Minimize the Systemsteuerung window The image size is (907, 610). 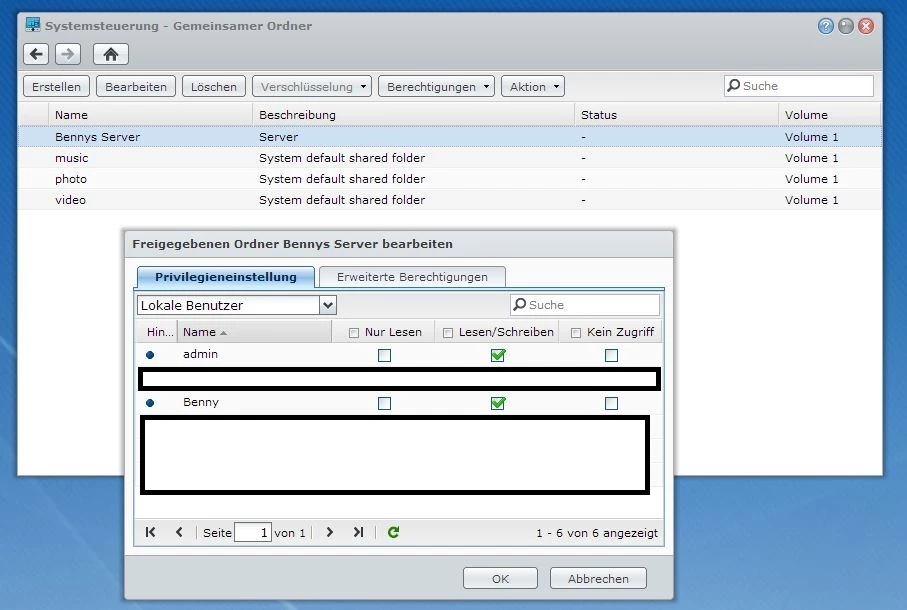click(x=846, y=26)
